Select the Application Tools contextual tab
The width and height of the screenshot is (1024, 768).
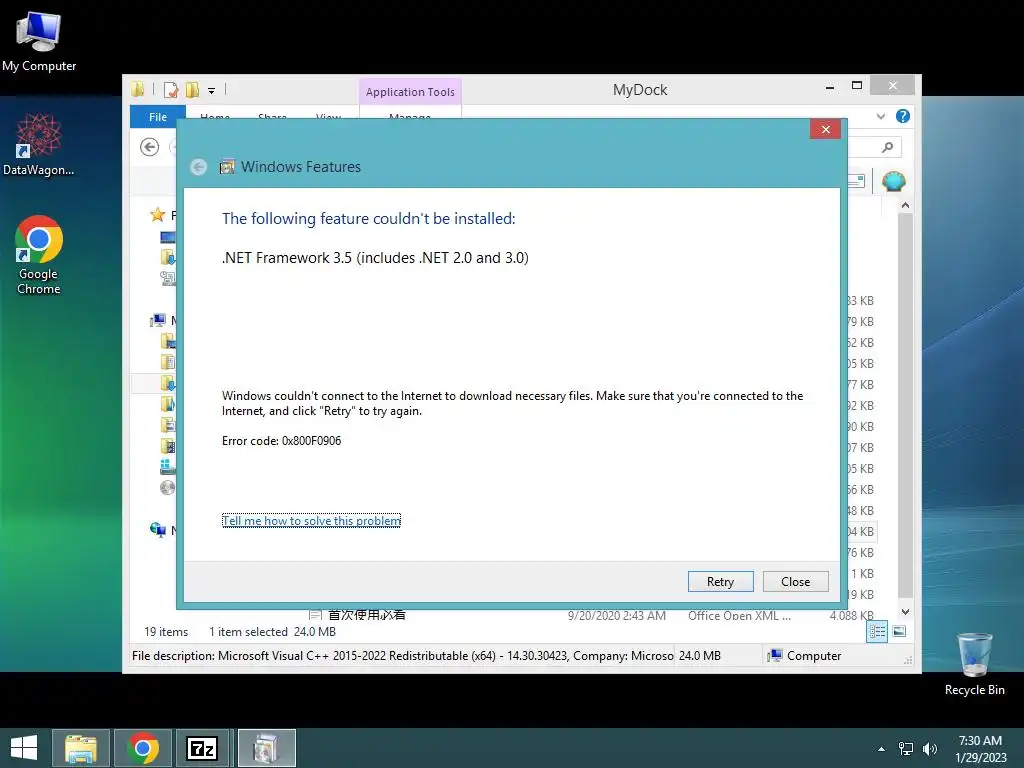(x=410, y=92)
